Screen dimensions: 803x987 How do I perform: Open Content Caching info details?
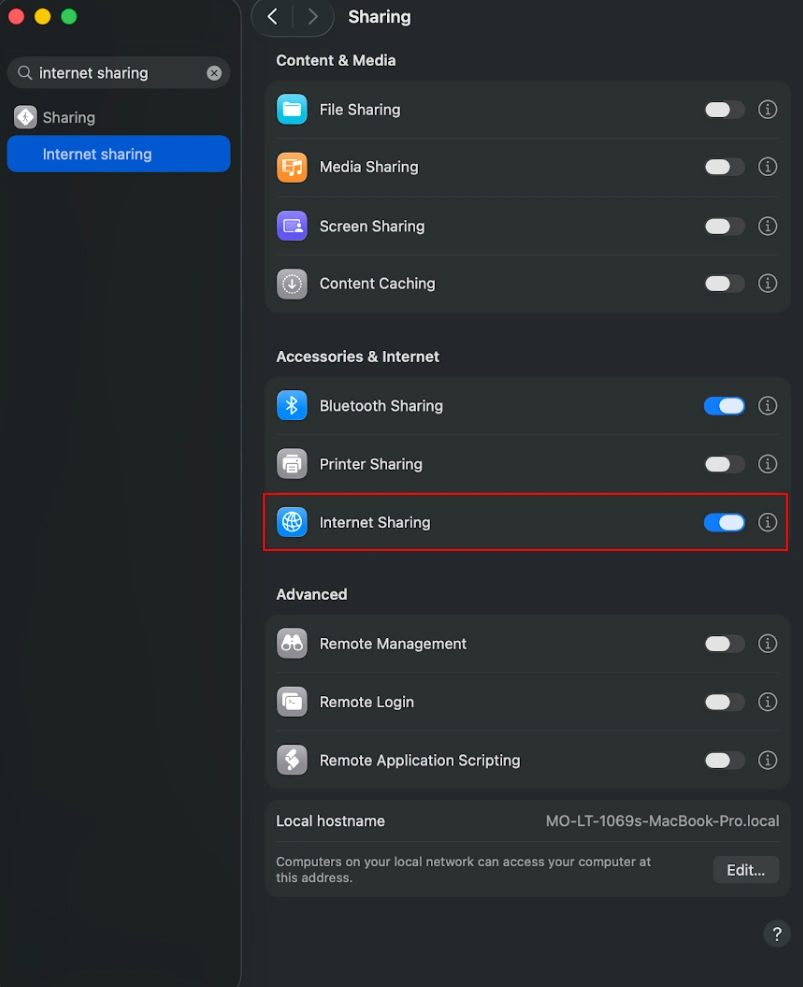[x=767, y=283]
